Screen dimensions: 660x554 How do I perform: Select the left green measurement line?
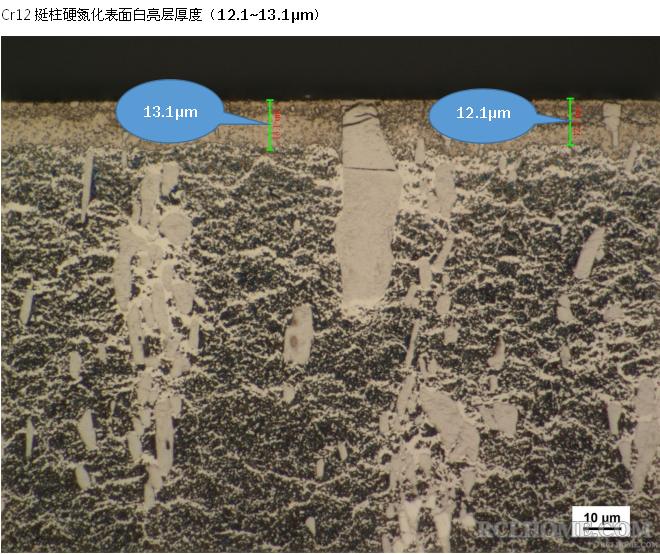pyautogui.click(x=270, y=125)
